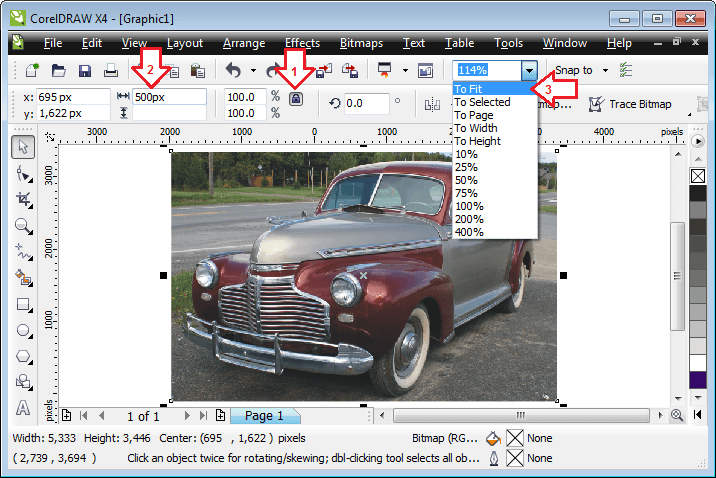Open the Snap to dropdown
This screenshot has height=478, width=716.
pyautogui.click(x=580, y=71)
